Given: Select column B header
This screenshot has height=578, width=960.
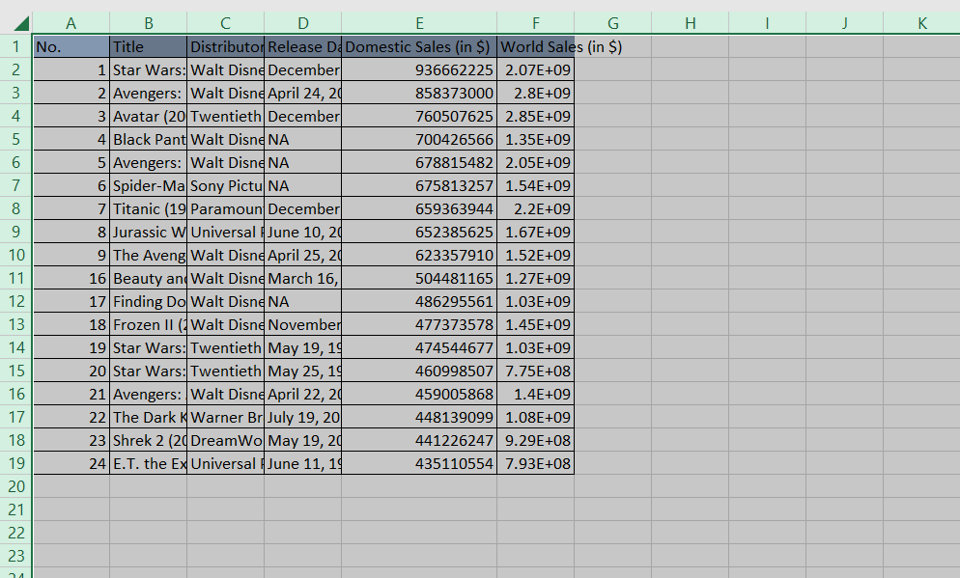Looking at the screenshot, I should 148,23.
